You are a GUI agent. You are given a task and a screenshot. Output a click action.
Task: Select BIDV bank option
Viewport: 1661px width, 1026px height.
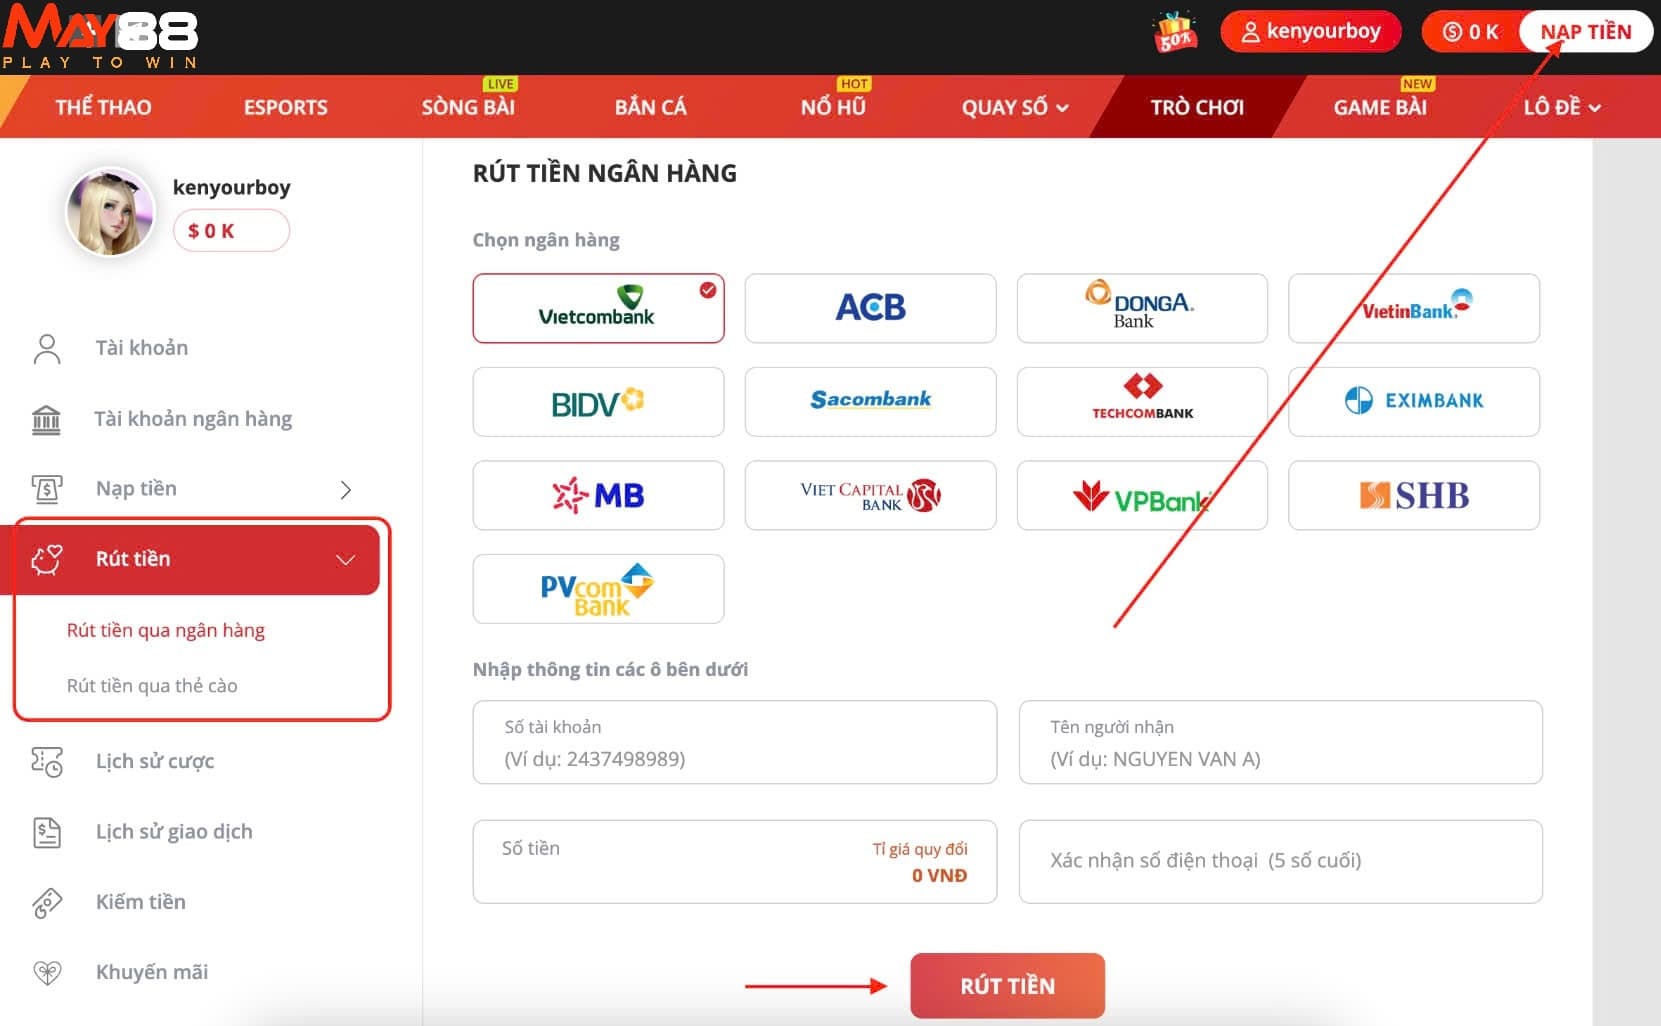coord(598,402)
